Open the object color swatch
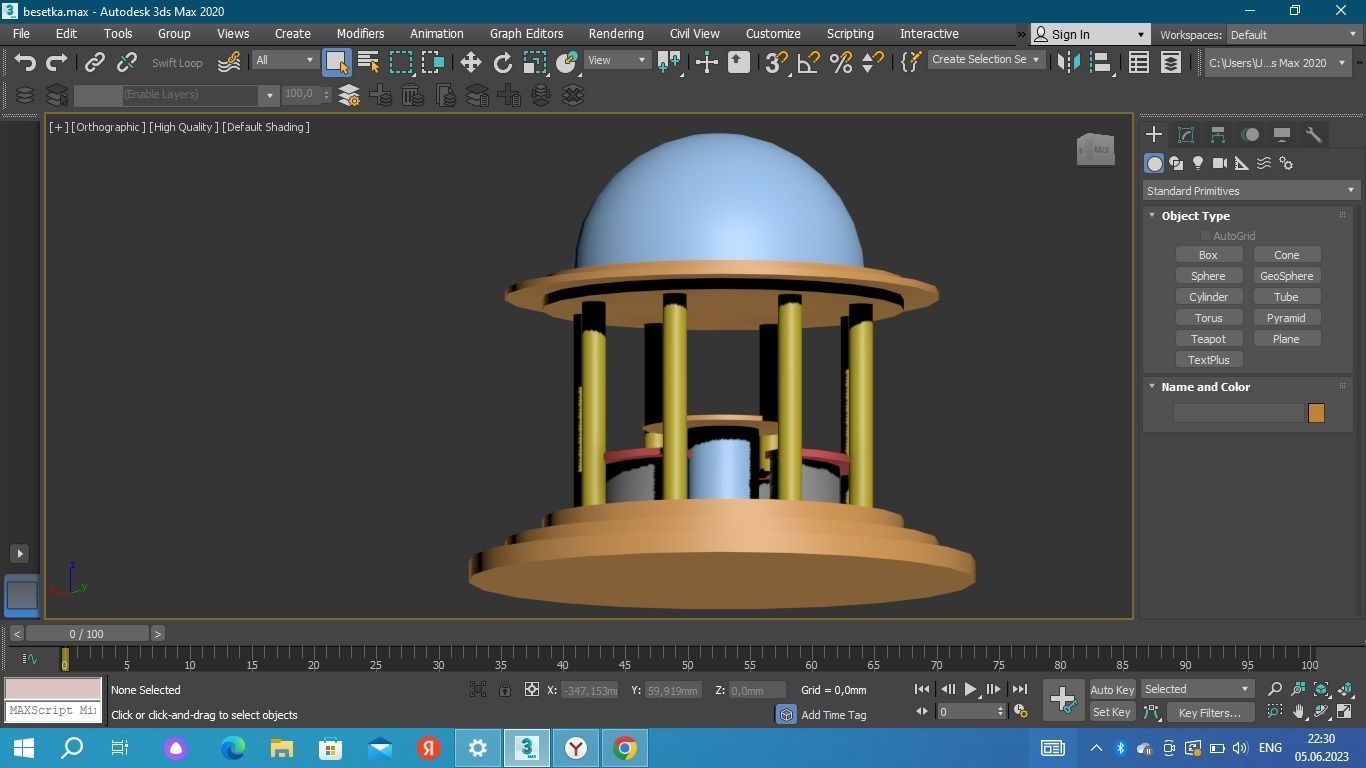This screenshot has height=768, width=1366. [1316, 413]
